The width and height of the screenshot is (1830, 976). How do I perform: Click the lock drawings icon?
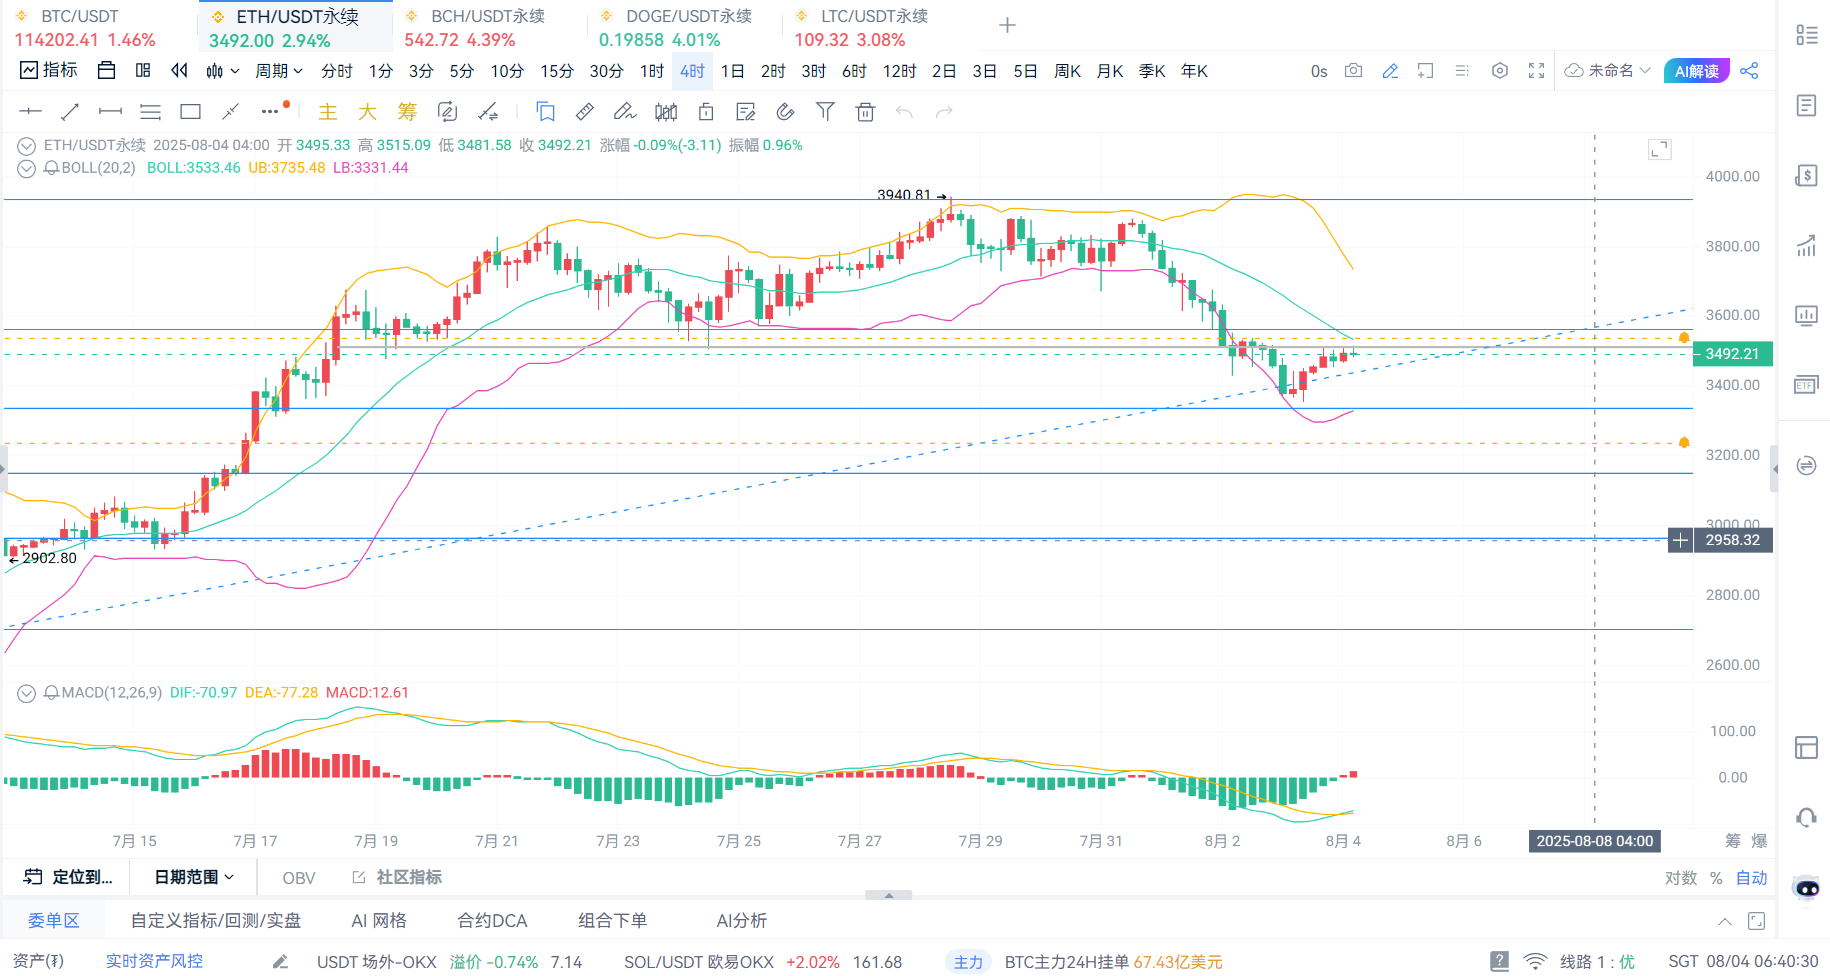(706, 111)
